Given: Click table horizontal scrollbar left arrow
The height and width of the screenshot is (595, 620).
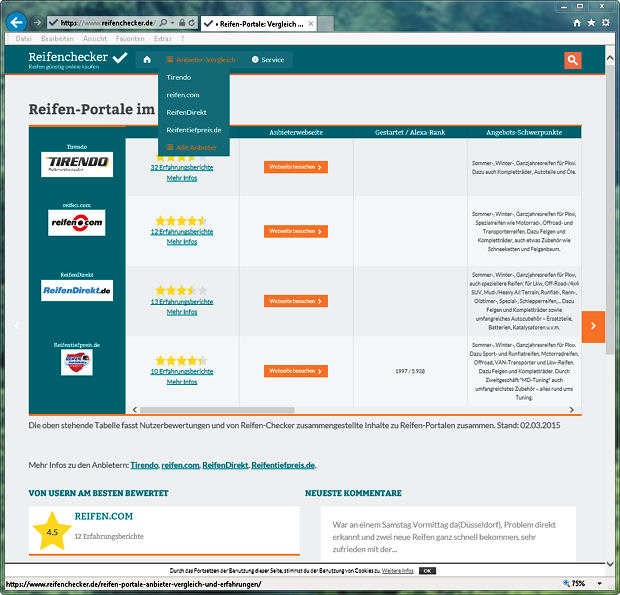Looking at the screenshot, I should coord(135,410).
